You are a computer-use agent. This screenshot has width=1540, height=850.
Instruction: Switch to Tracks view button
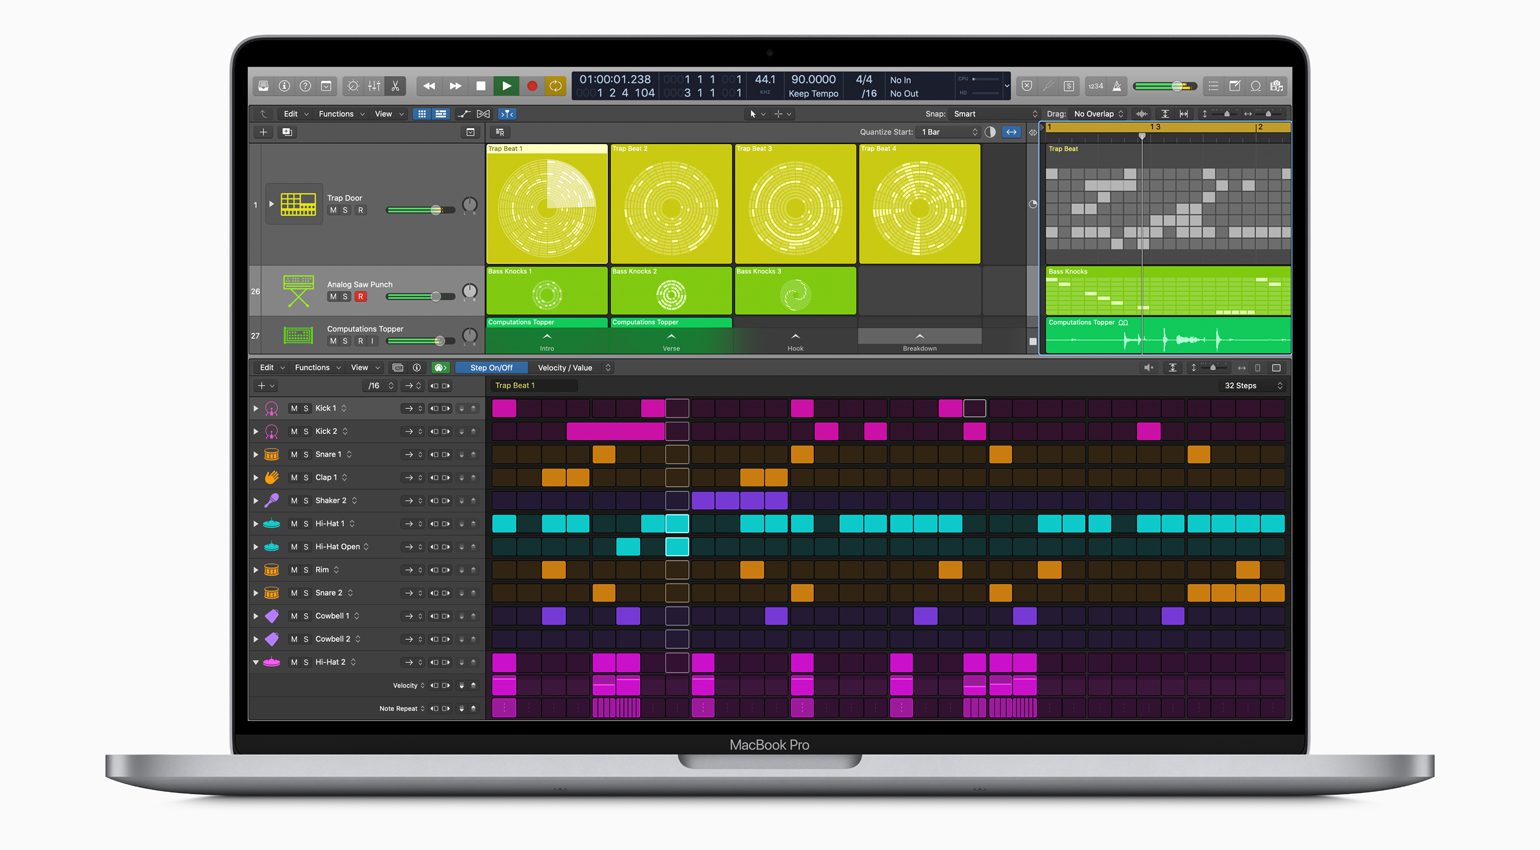pos(440,114)
